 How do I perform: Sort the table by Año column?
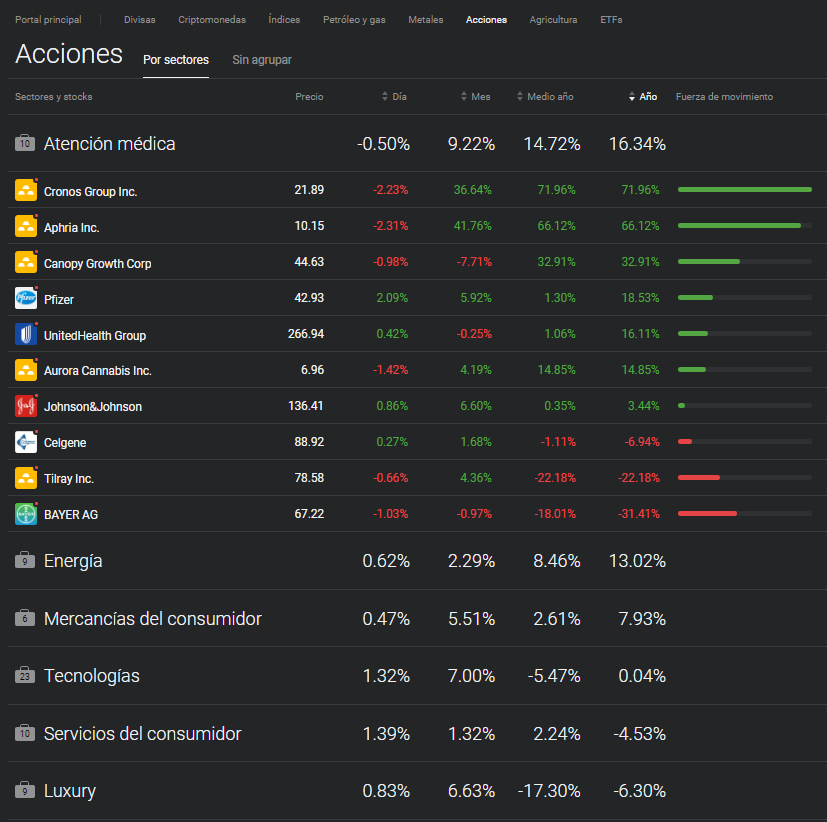643,96
